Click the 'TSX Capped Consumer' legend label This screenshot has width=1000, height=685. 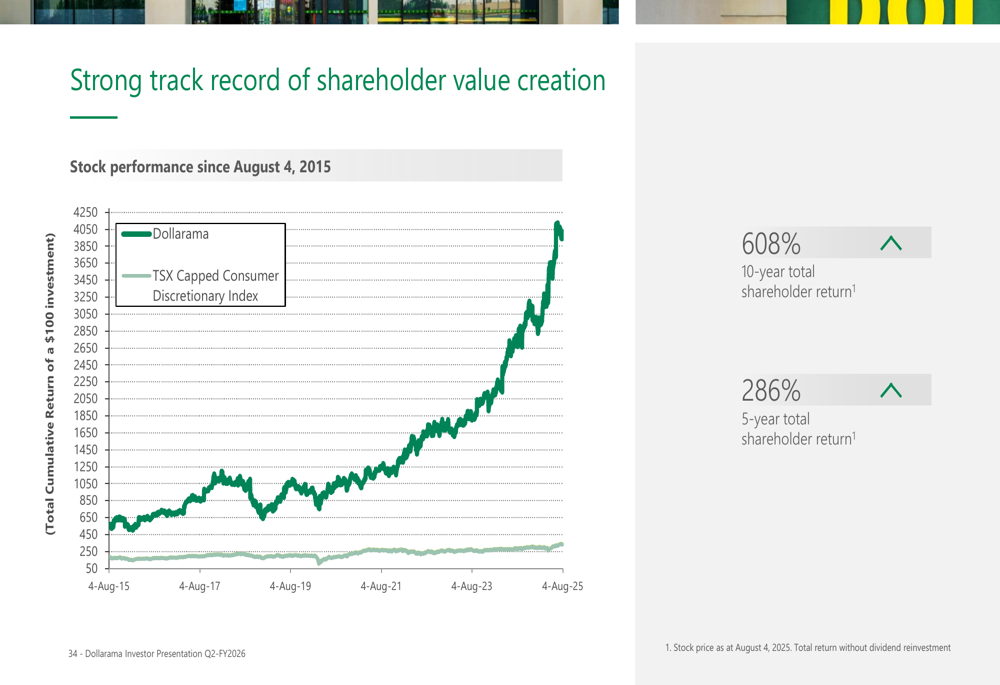216,276
